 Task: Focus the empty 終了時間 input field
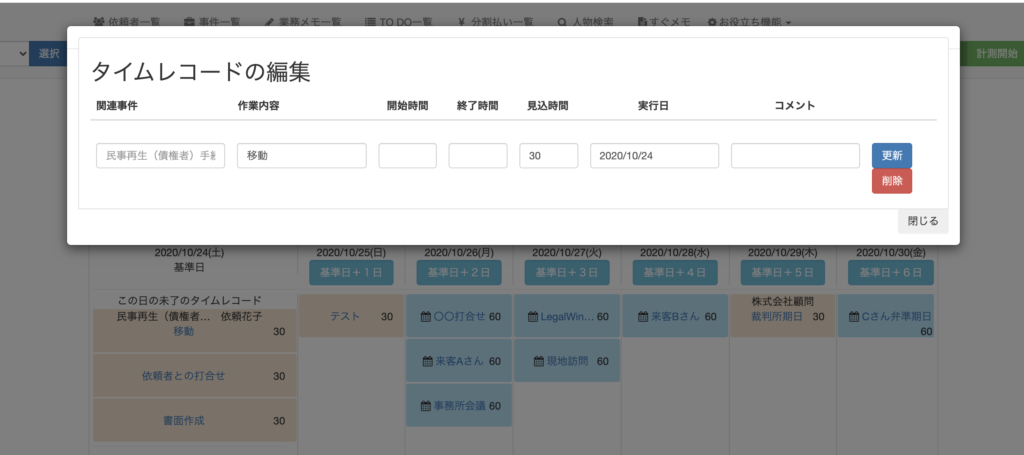(478, 156)
